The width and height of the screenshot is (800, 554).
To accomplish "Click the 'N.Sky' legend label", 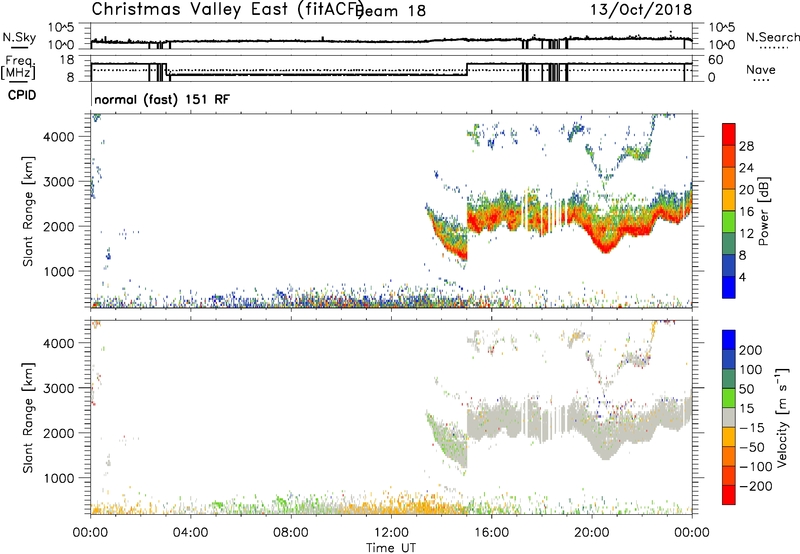I will click(x=19, y=37).
